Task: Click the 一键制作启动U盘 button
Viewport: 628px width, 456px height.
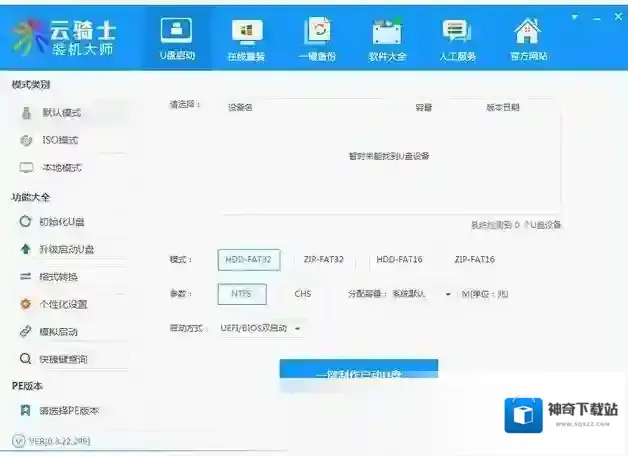Action: coord(358,372)
